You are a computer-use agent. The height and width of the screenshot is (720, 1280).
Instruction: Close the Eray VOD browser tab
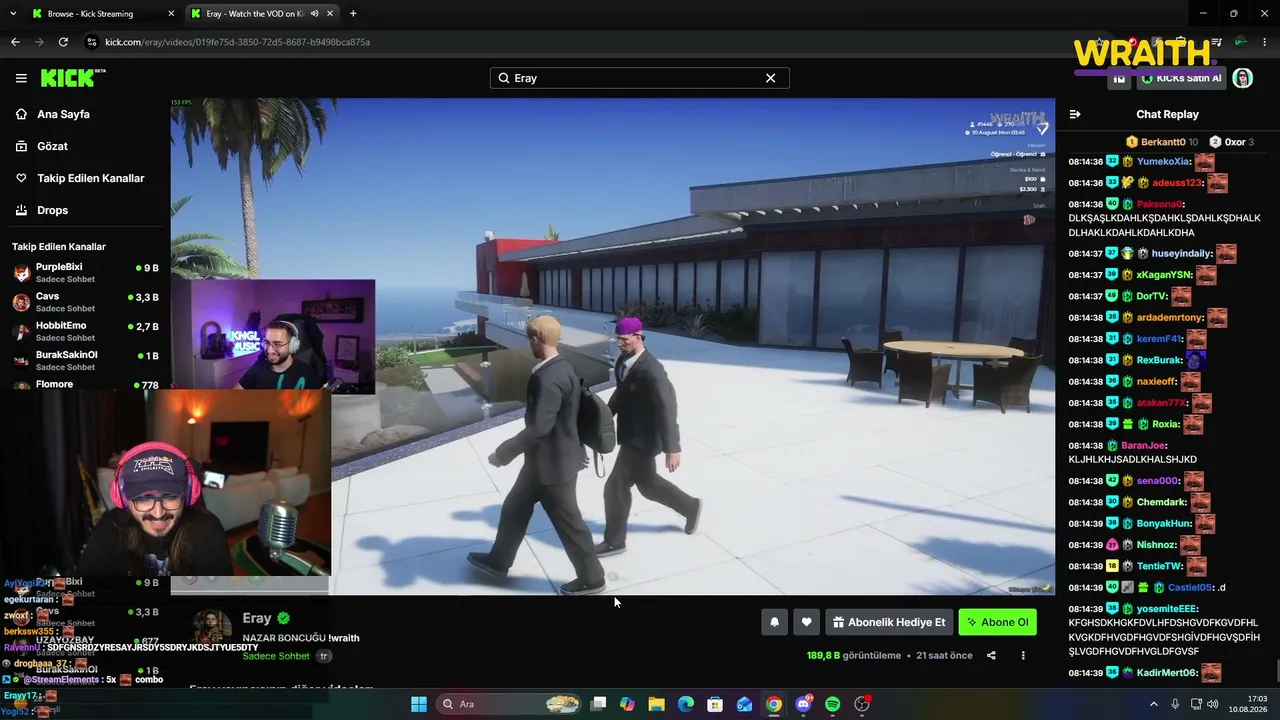click(x=330, y=14)
